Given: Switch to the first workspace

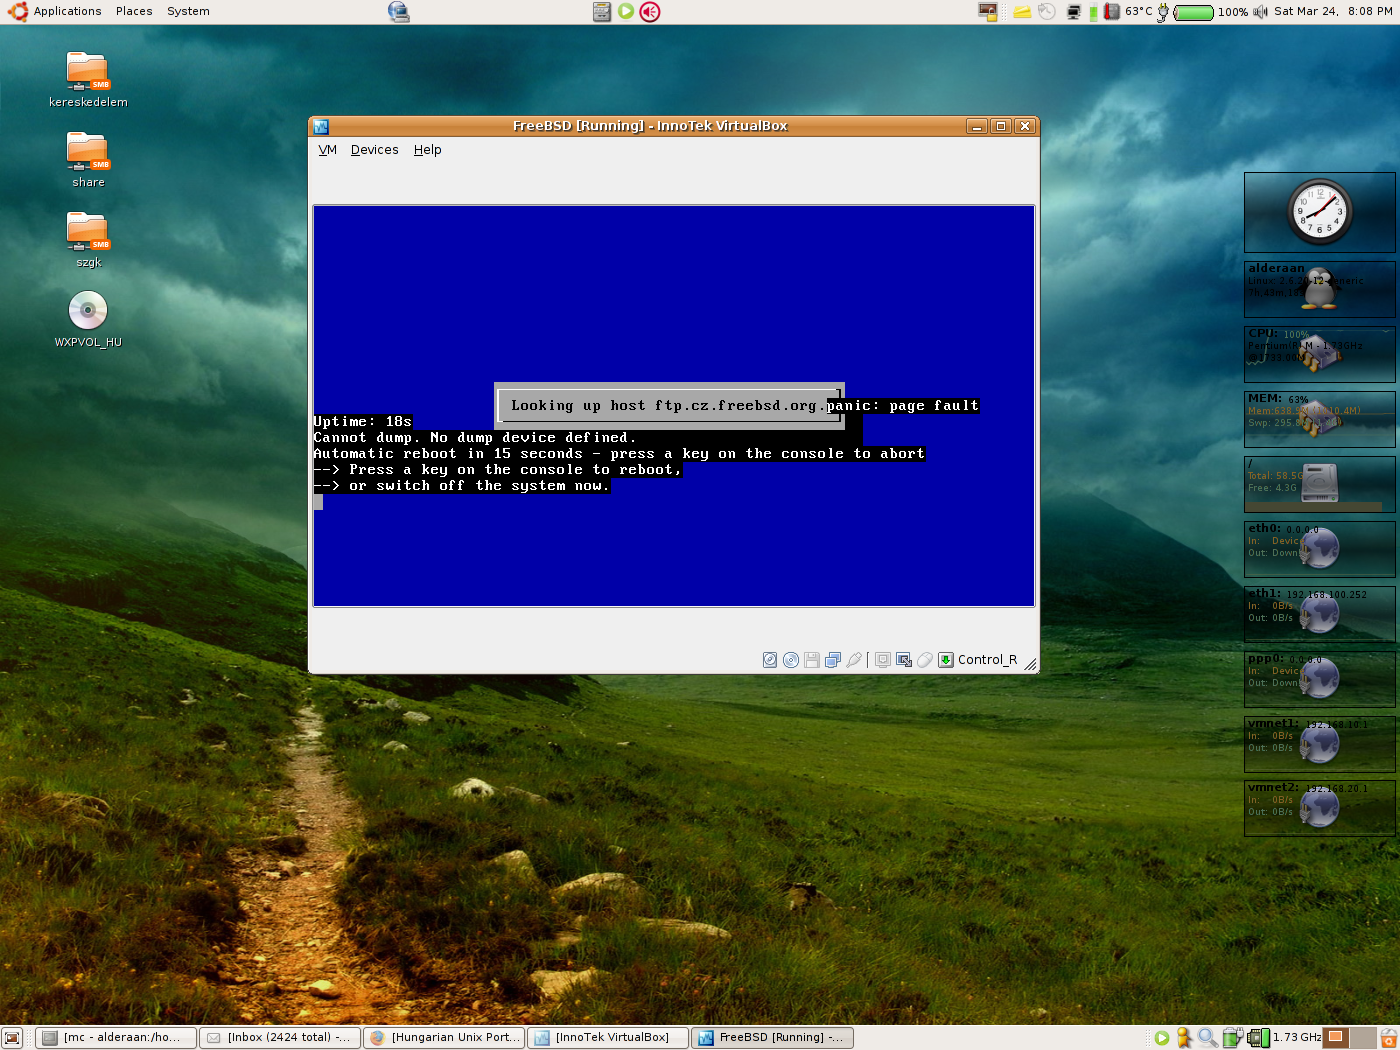Looking at the screenshot, I should tap(1335, 1038).
